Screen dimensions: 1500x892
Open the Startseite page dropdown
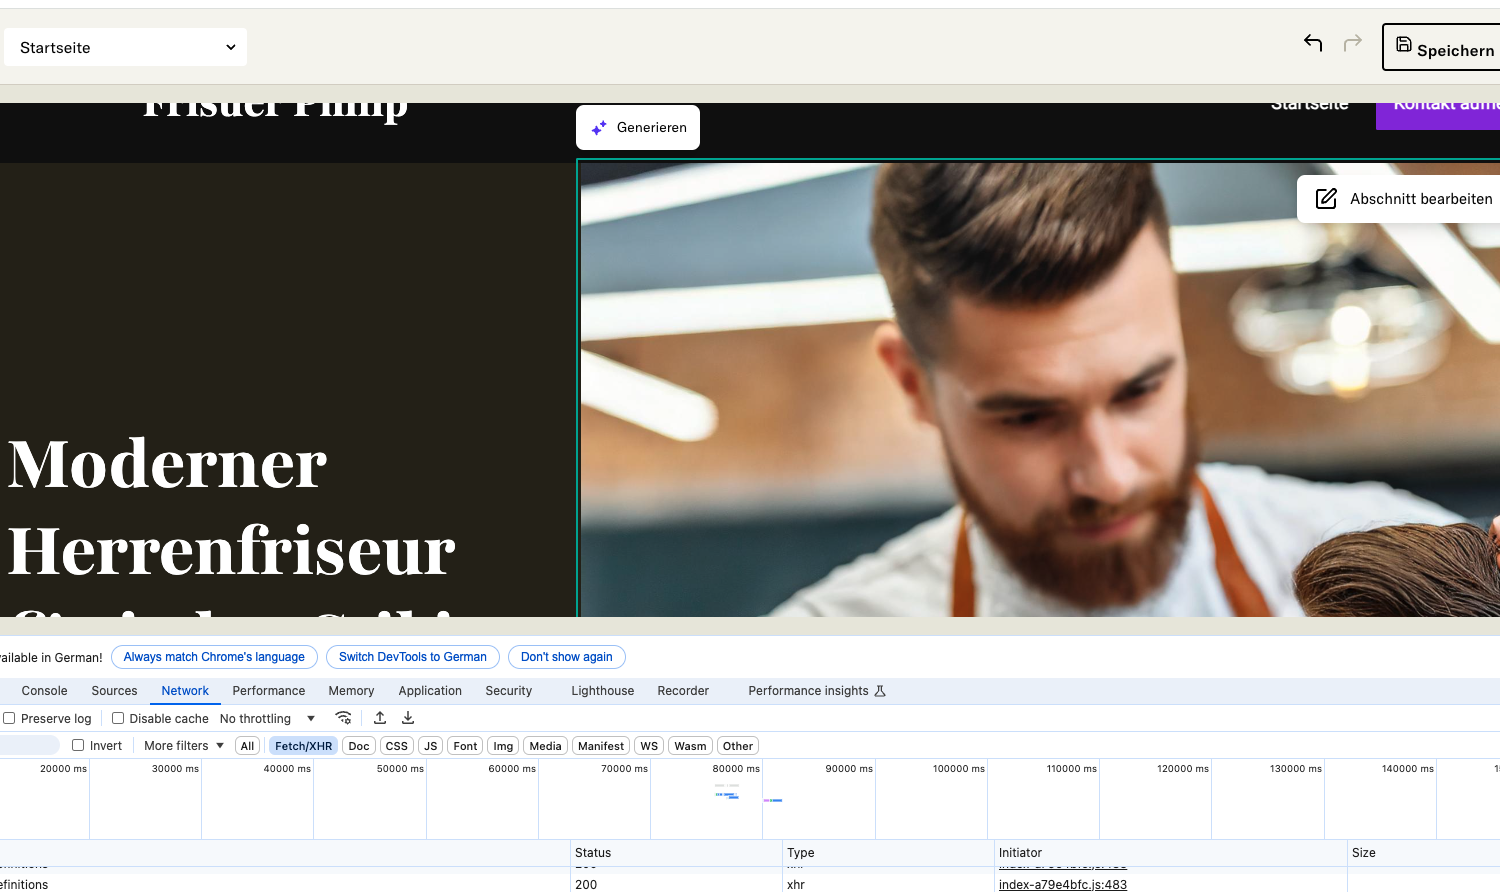[x=126, y=48]
